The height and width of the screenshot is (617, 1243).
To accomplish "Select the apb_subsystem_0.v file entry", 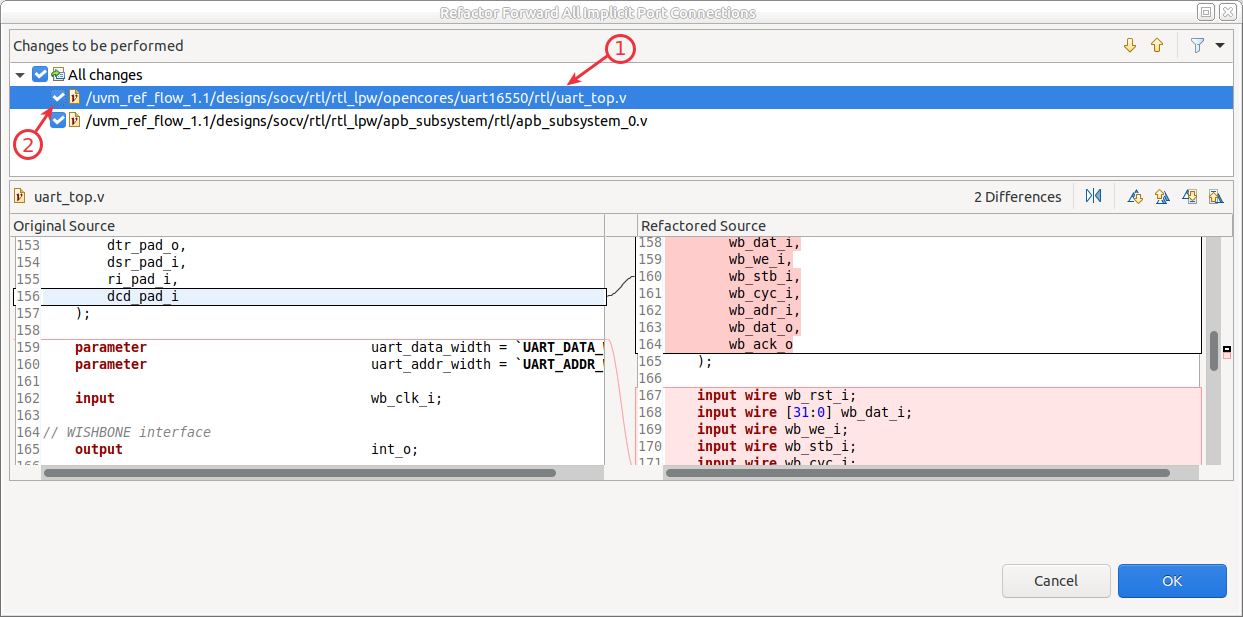I will [x=366, y=120].
